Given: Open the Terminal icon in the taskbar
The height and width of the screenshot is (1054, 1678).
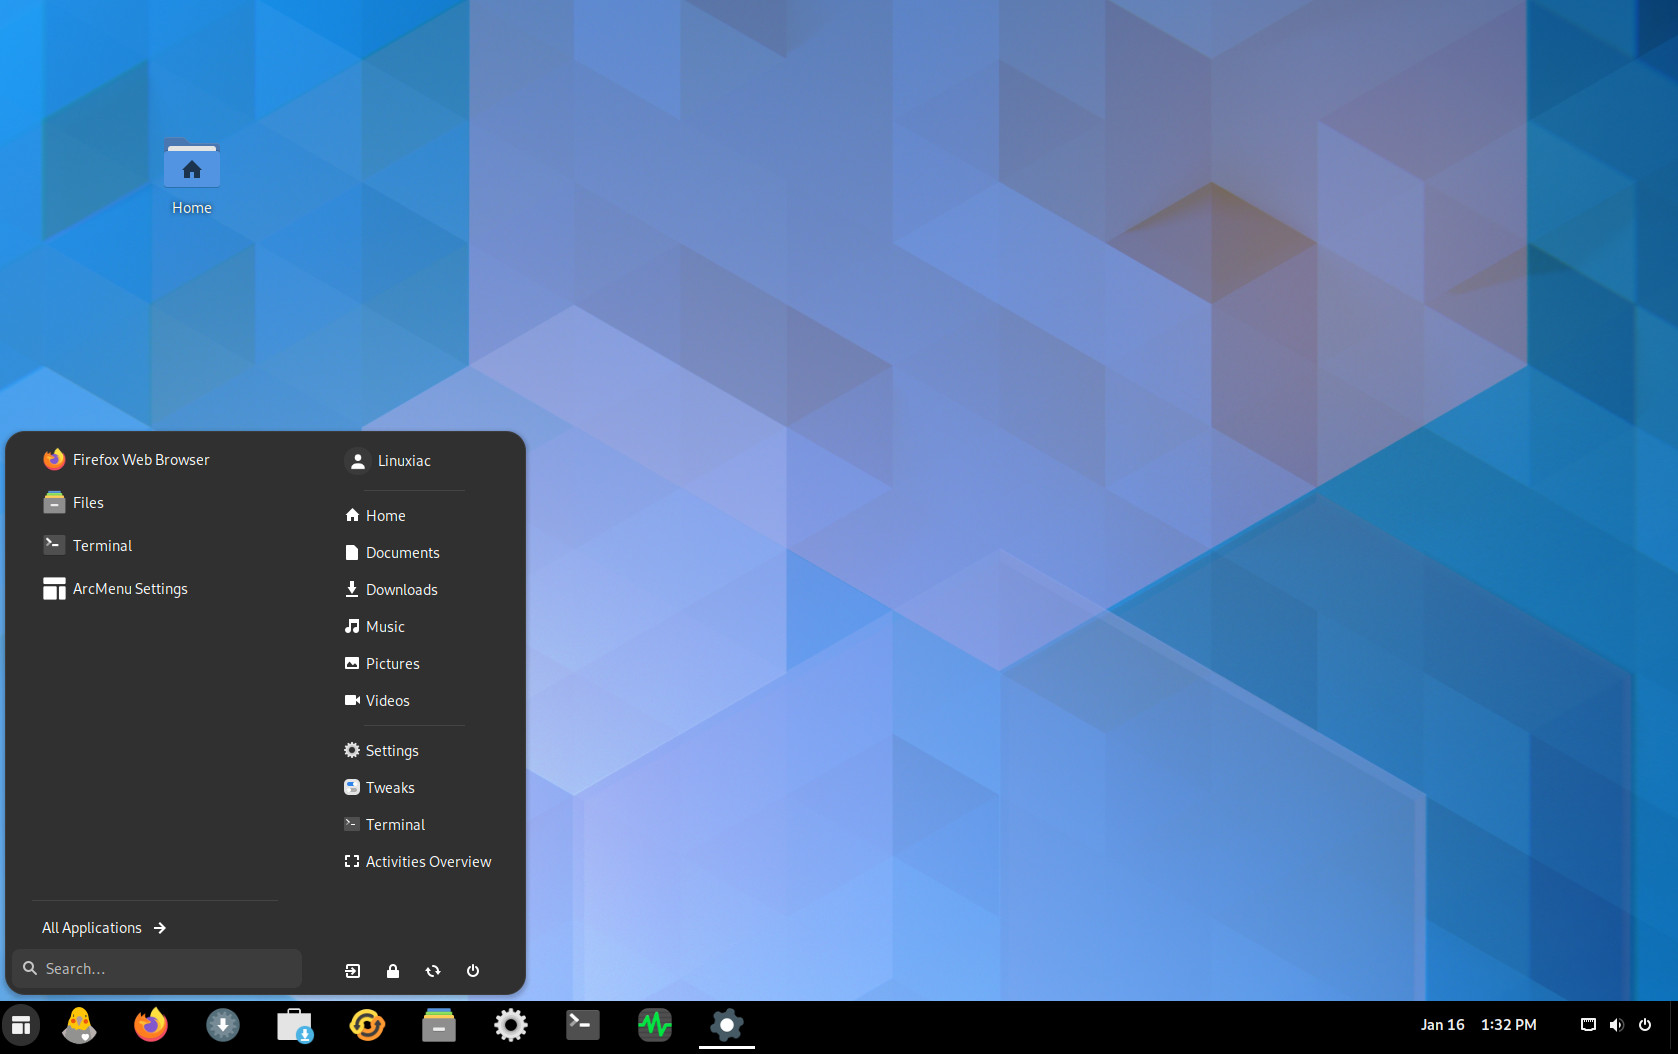Looking at the screenshot, I should tap(583, 1025).
